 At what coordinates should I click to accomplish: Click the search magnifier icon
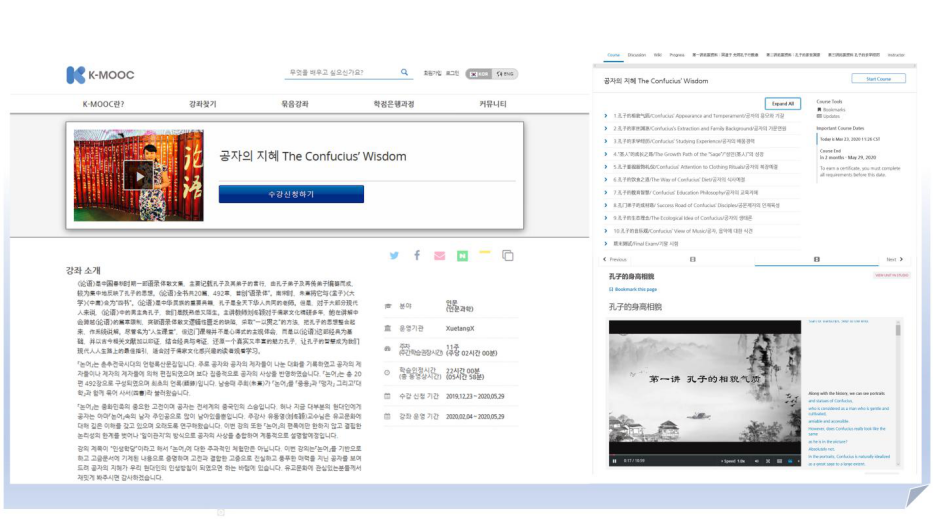404,72
